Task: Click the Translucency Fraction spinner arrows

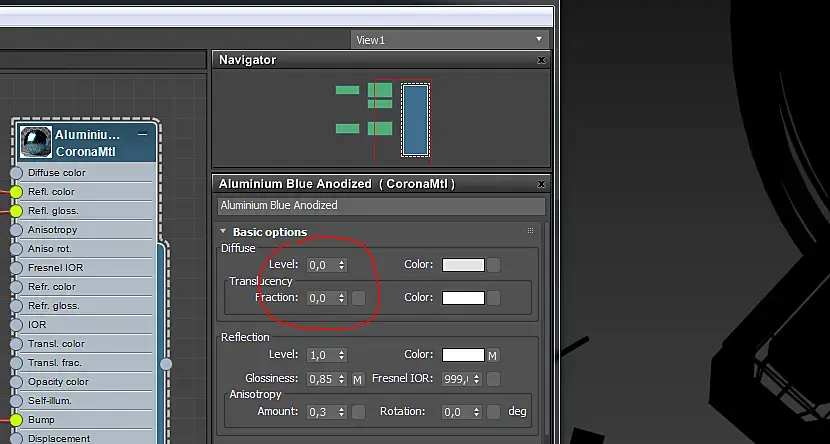Action: (341, 298)
